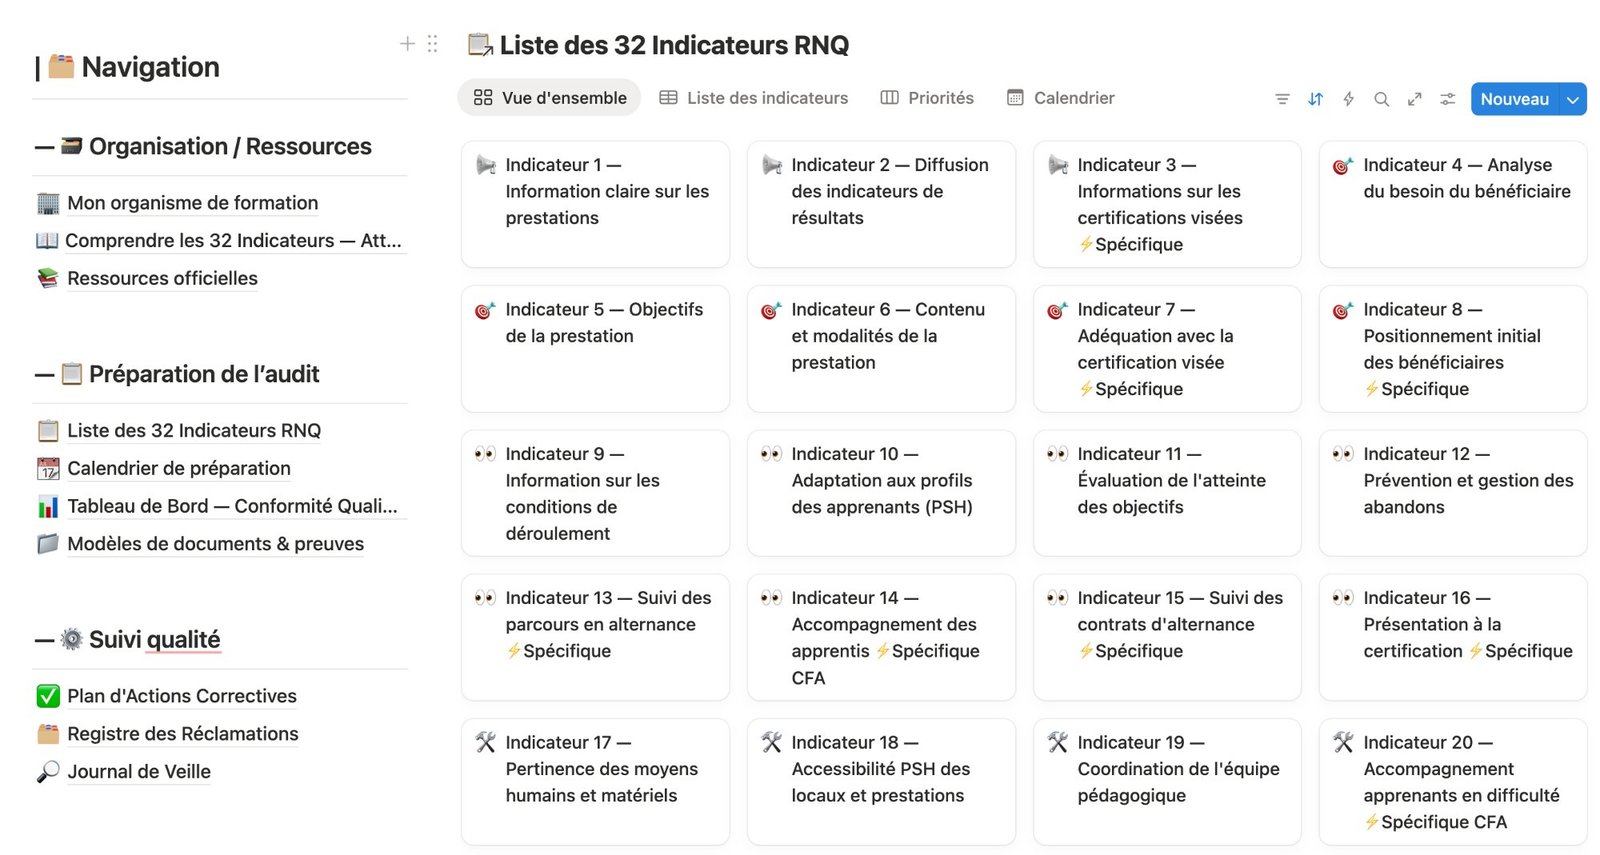Click the Suivi qualité heading text
The width and height of the screenshot is (1600, 855).
click(x=154, y=640)
